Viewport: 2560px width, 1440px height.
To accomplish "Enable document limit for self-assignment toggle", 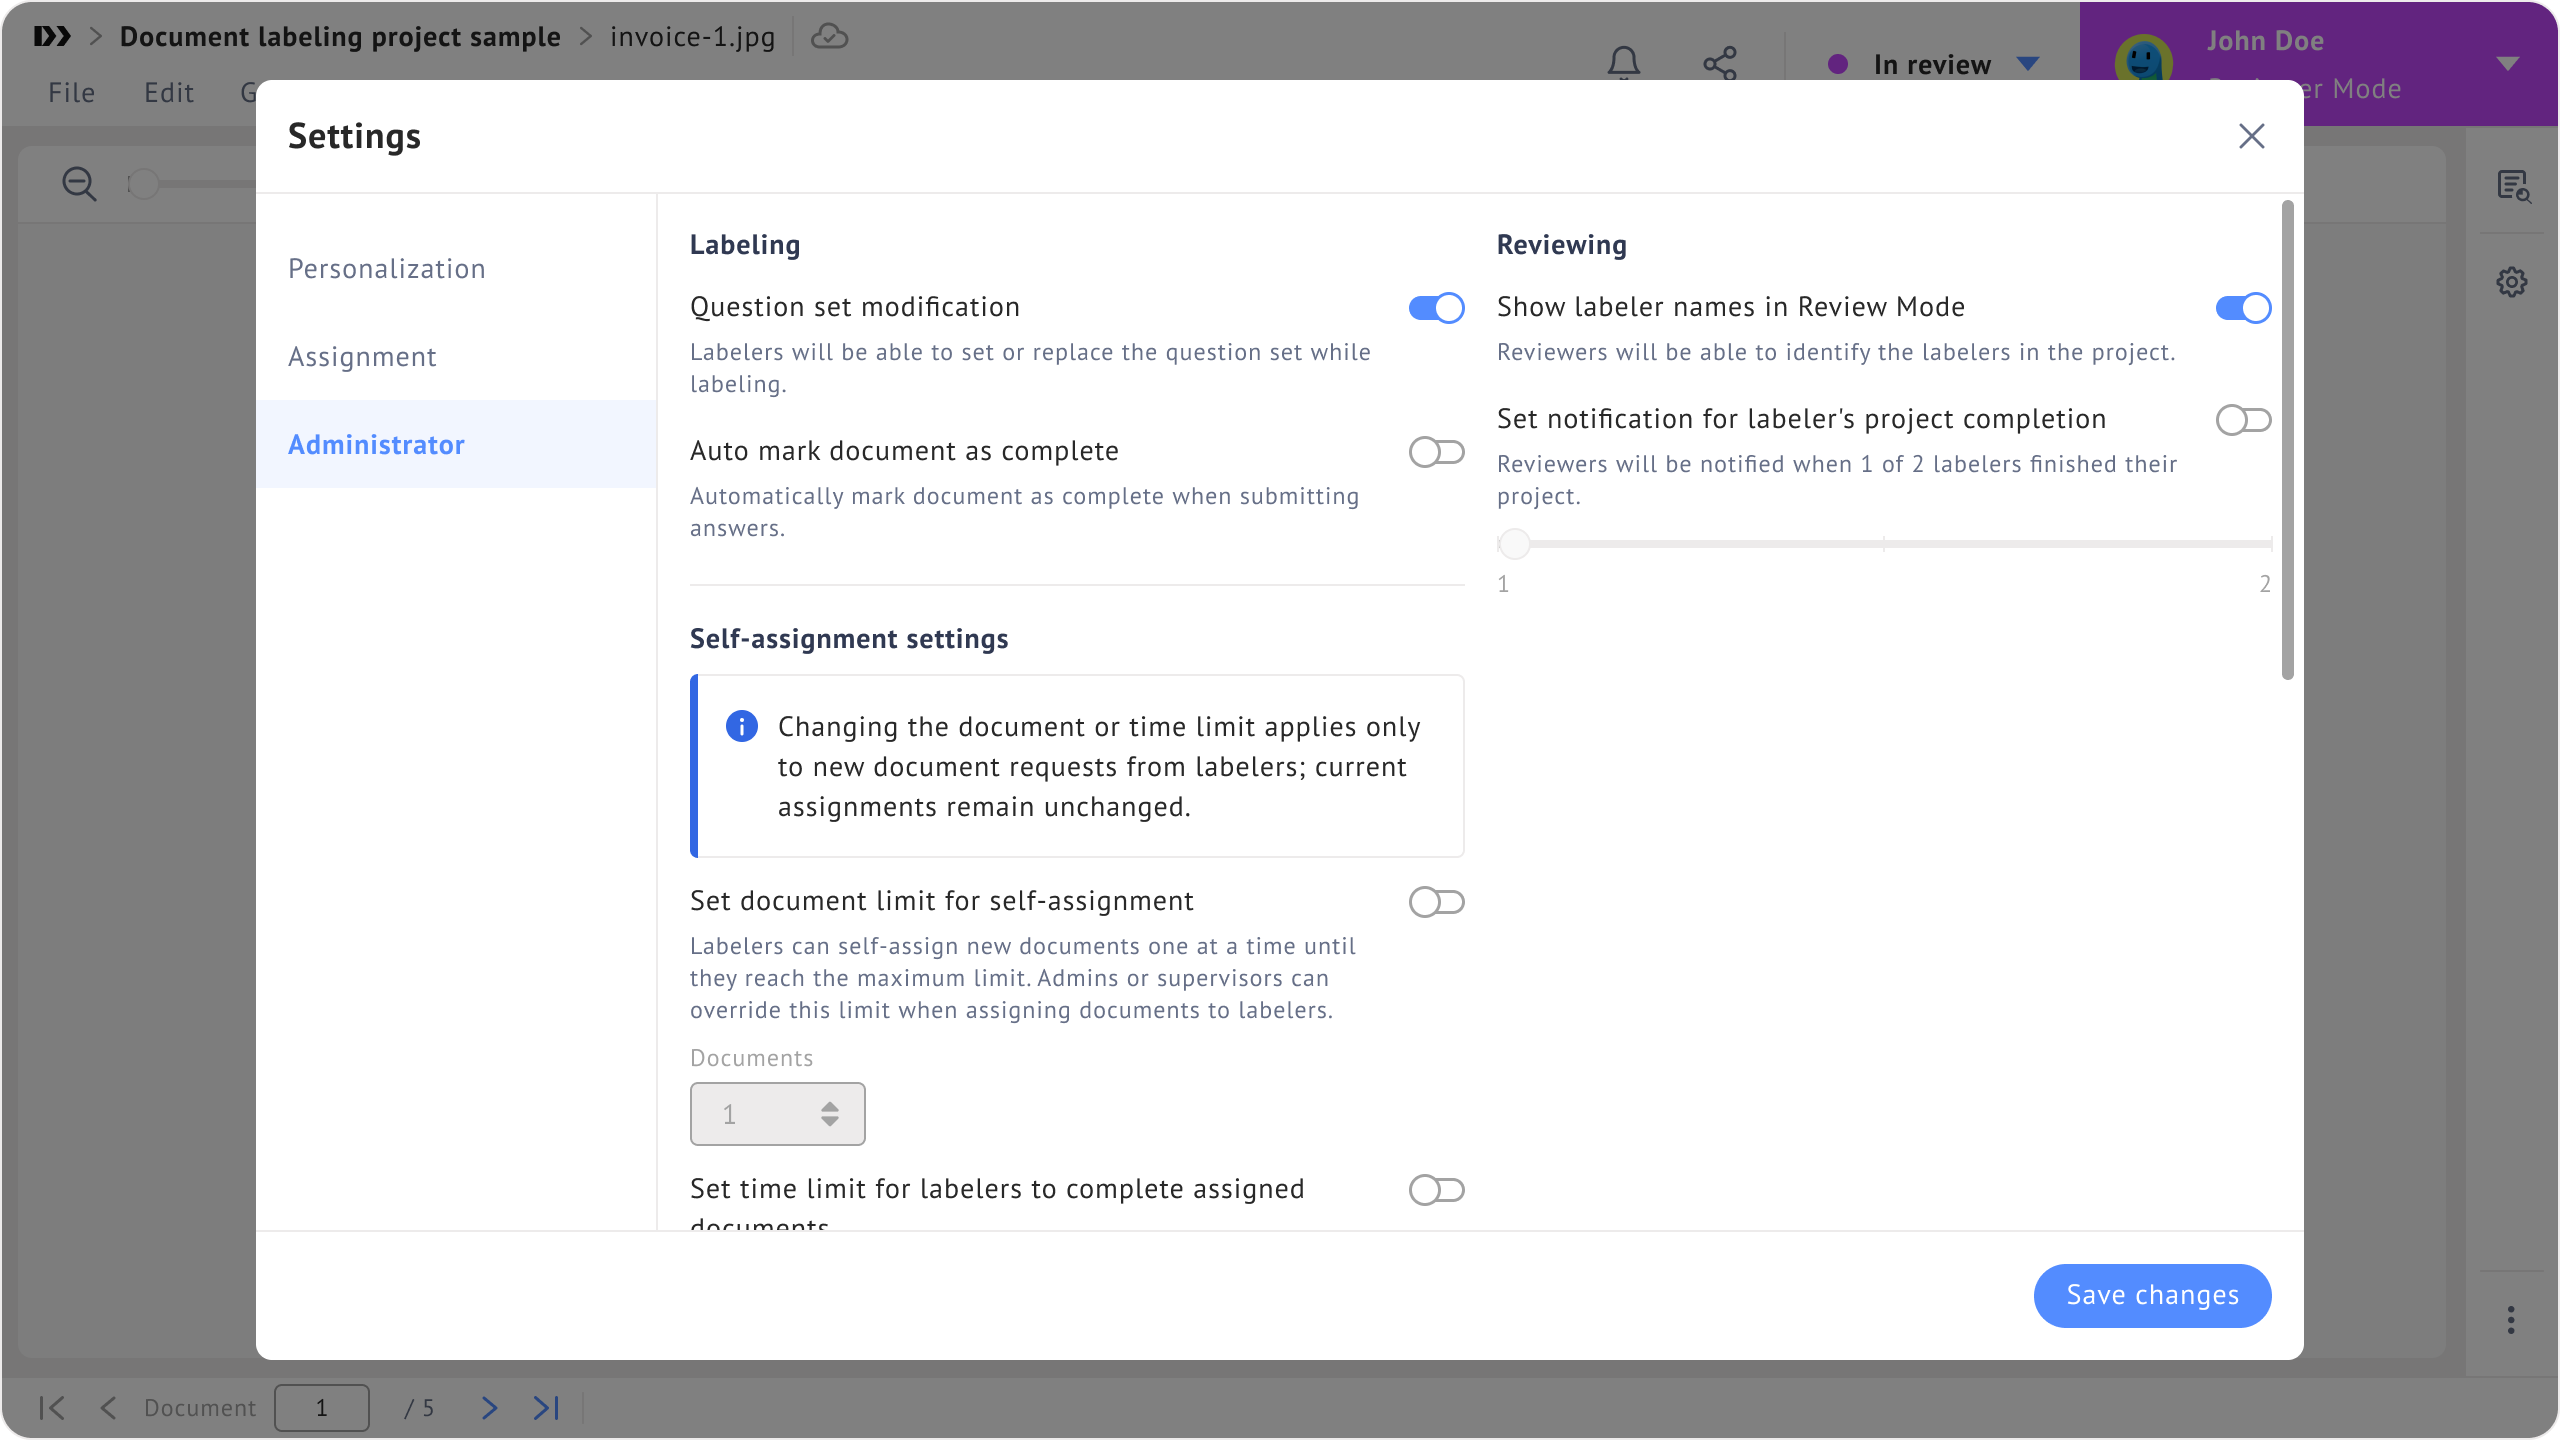I will (x=1436, y=902).
